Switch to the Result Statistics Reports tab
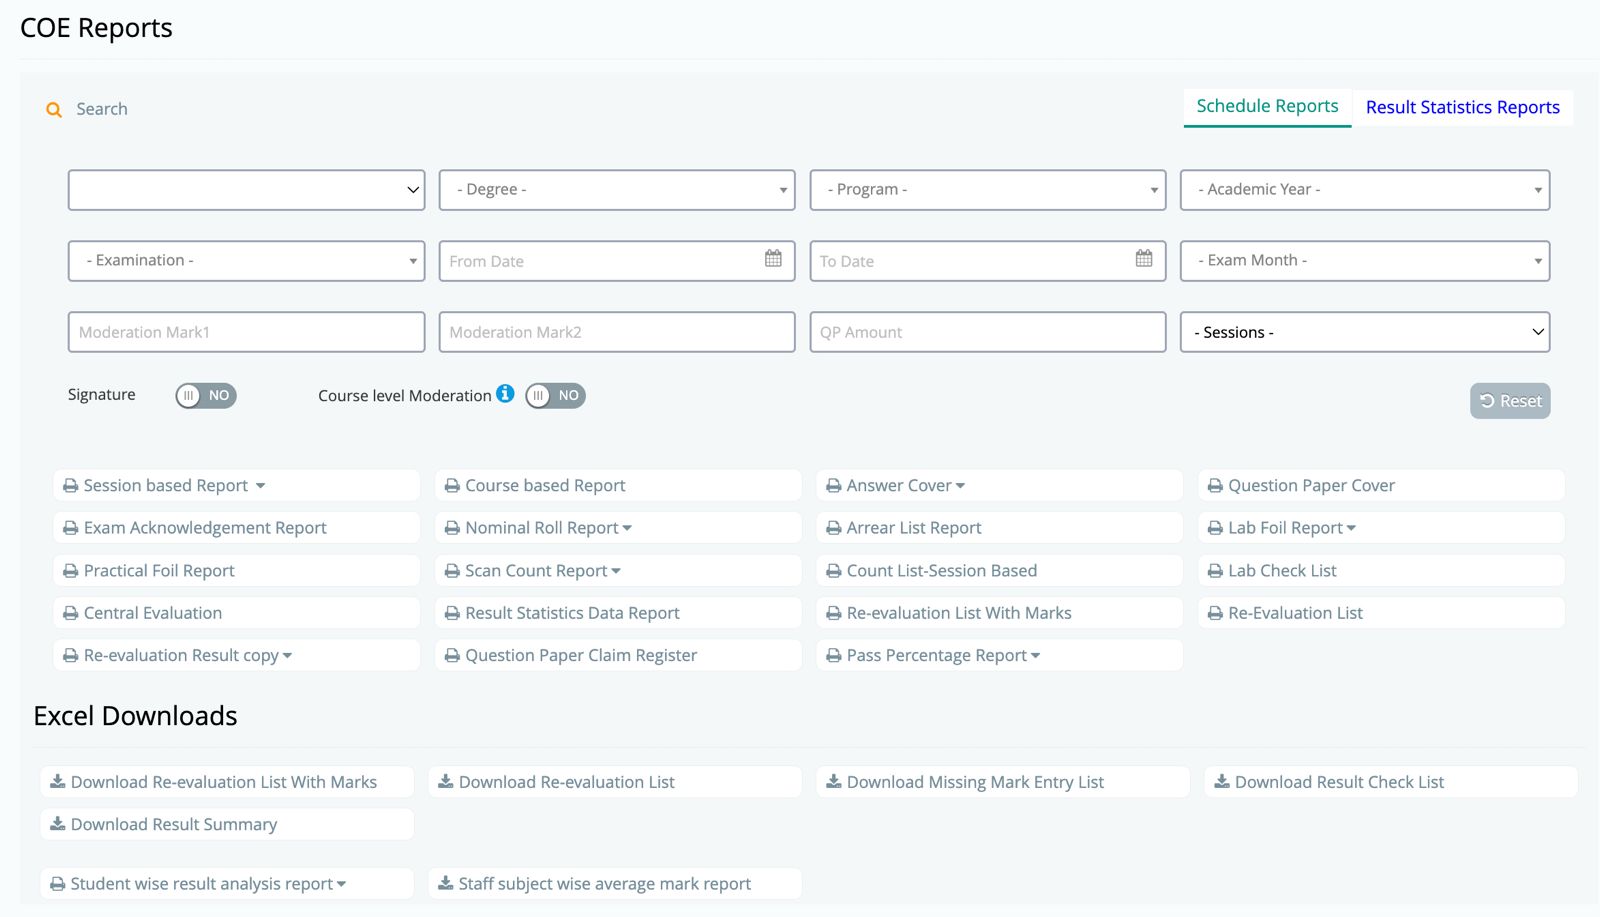1600x917 pixels. click(x=1462, y=107)
